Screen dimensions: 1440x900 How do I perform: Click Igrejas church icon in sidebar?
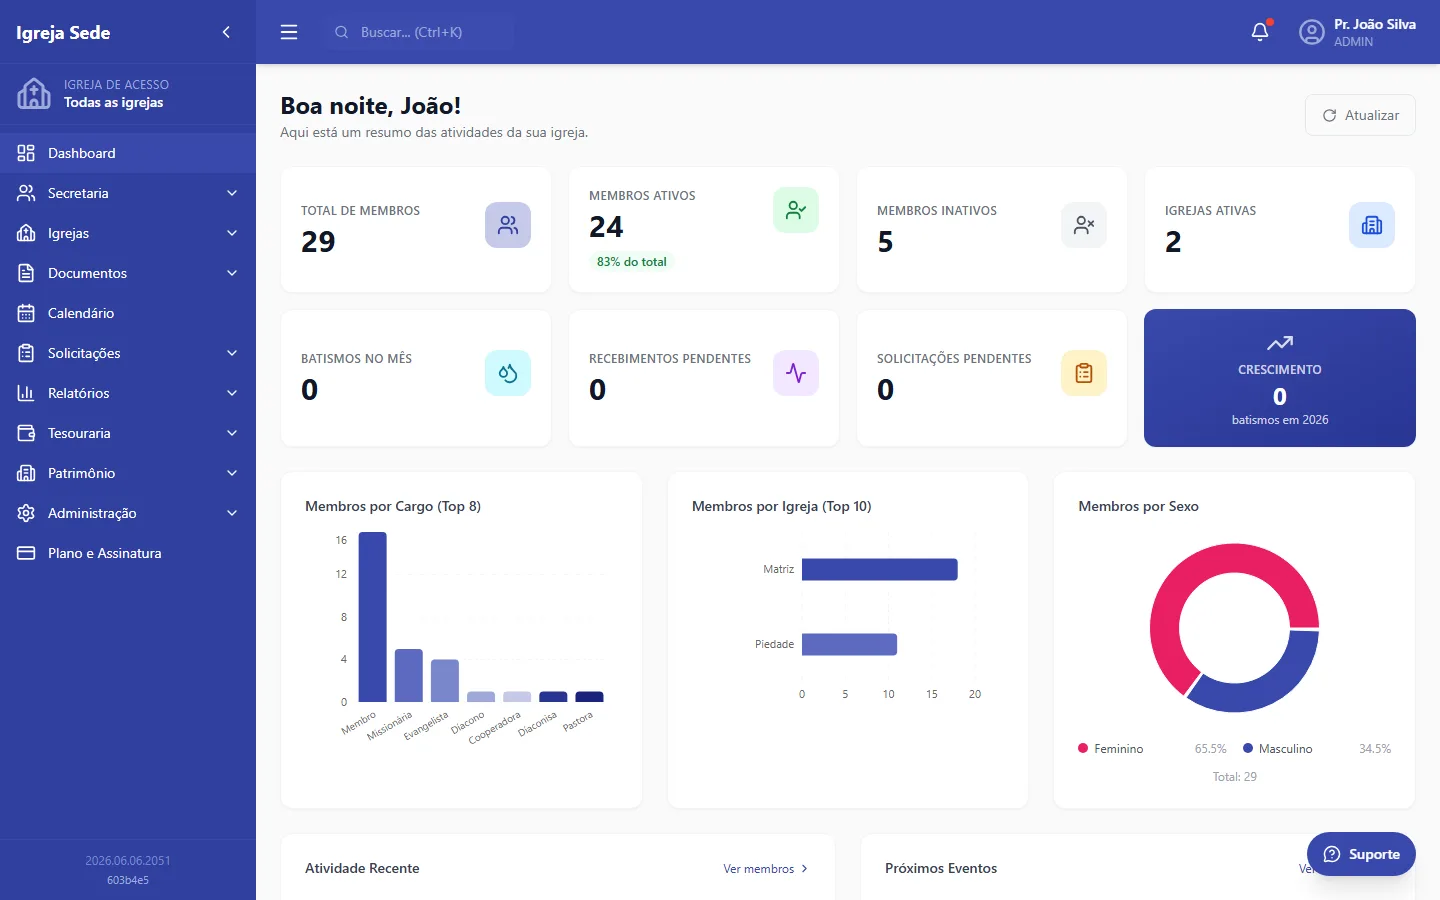(26, 233)
